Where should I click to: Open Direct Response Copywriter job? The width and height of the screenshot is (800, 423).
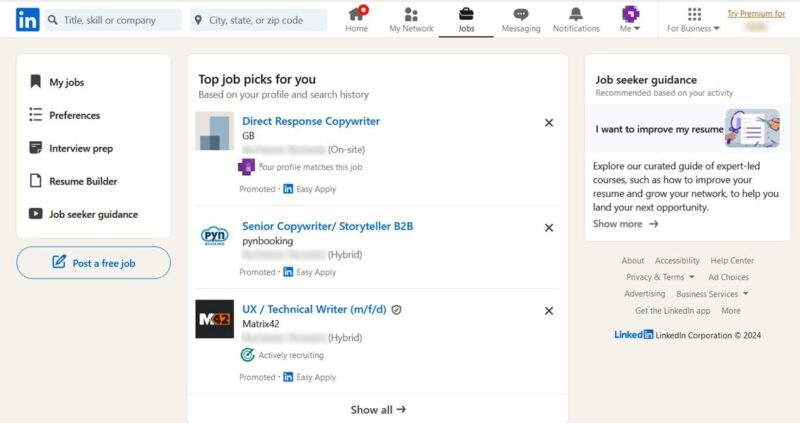(311, 121)
